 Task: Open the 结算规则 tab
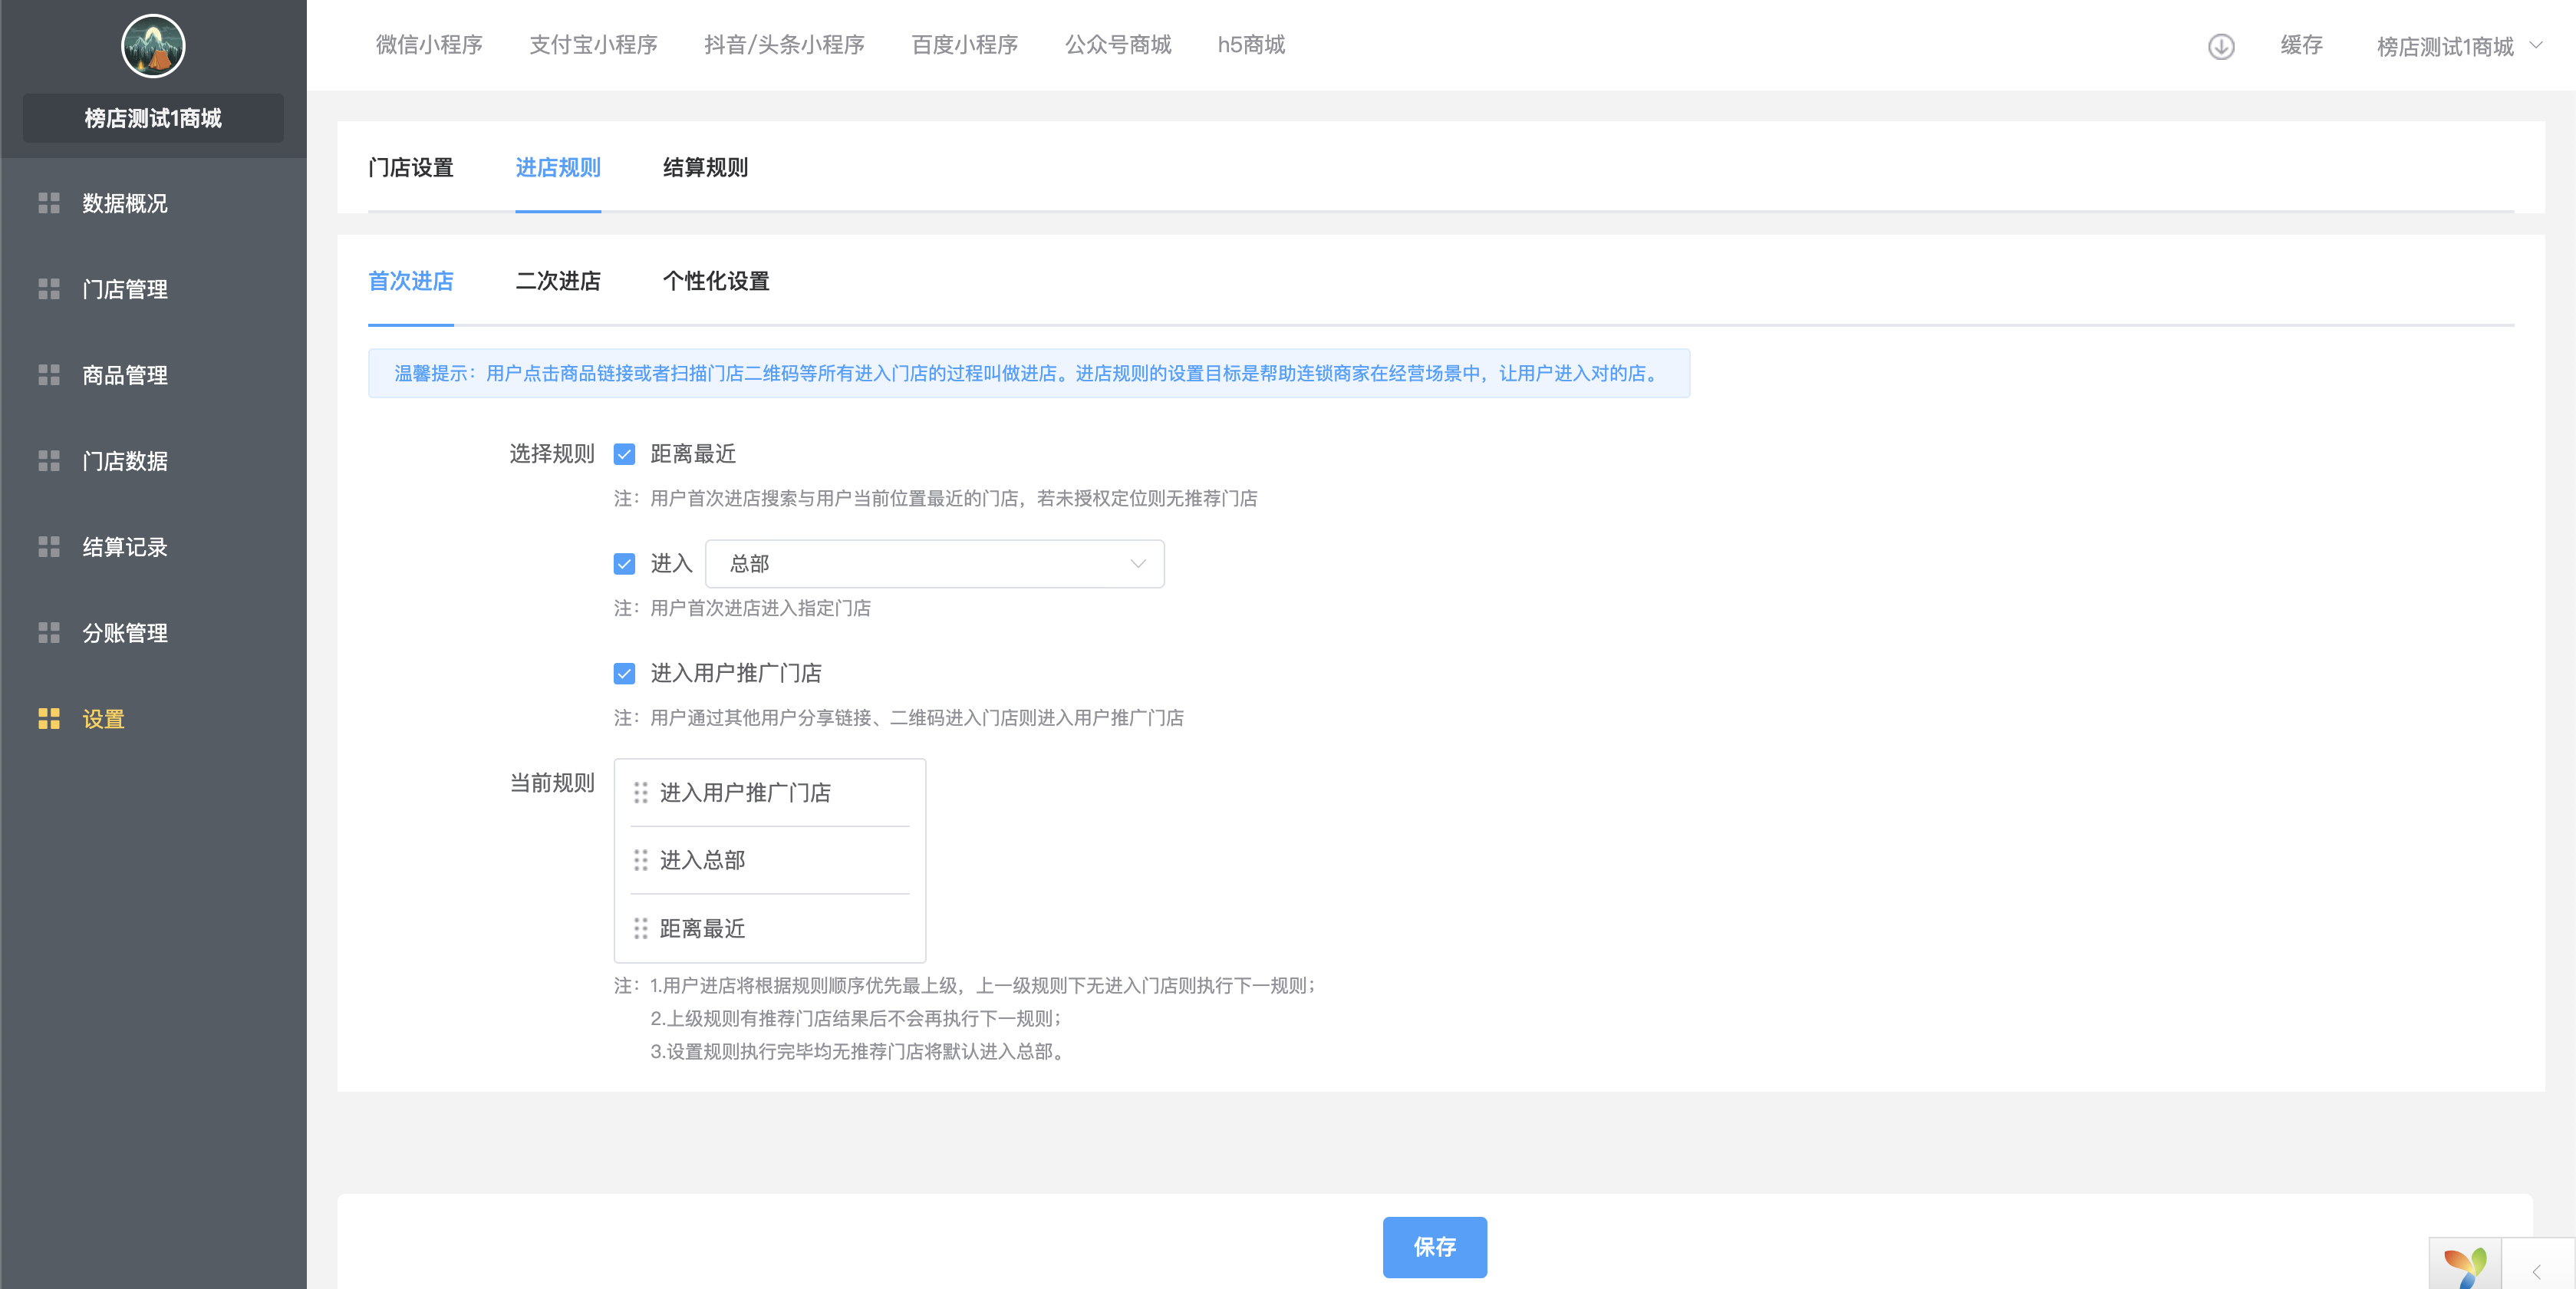tap(706, 167)
